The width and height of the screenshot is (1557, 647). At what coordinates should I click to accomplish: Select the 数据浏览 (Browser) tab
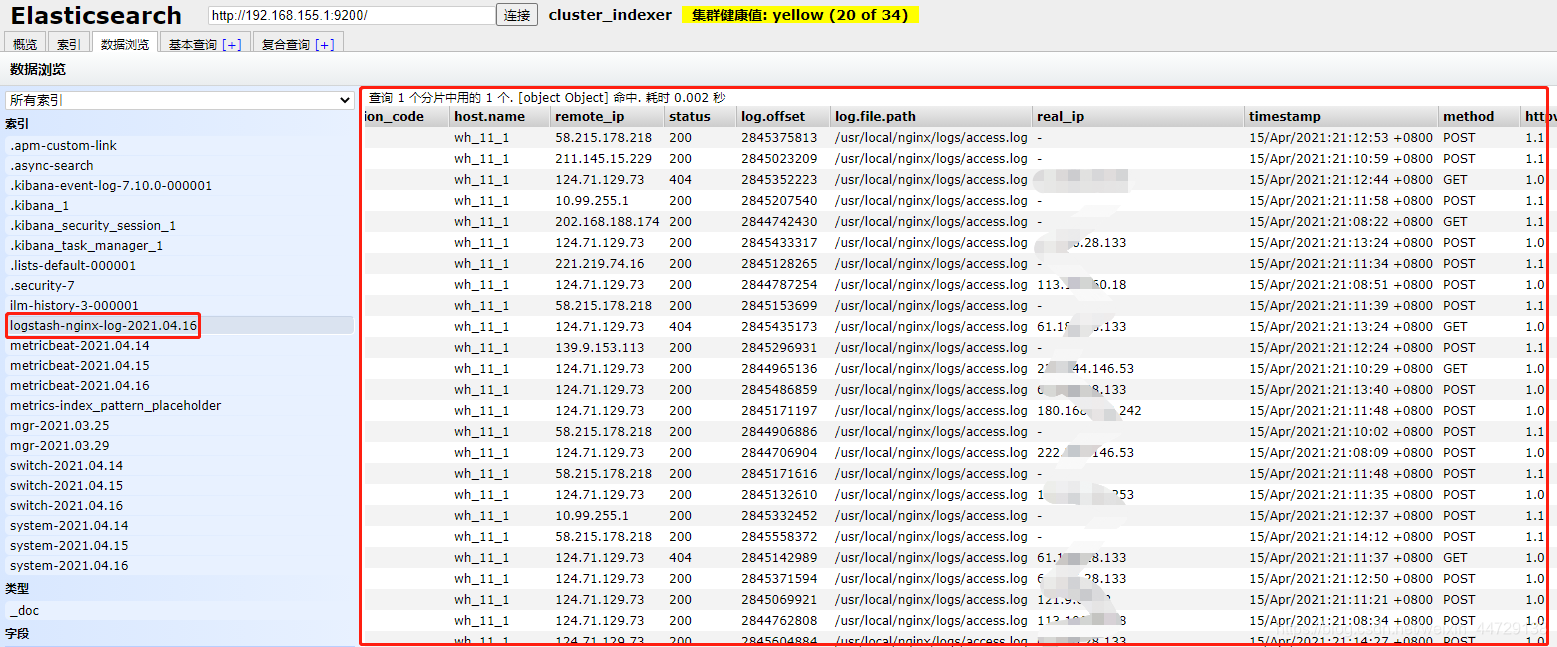pyautogui.click(x=124, y=42)
